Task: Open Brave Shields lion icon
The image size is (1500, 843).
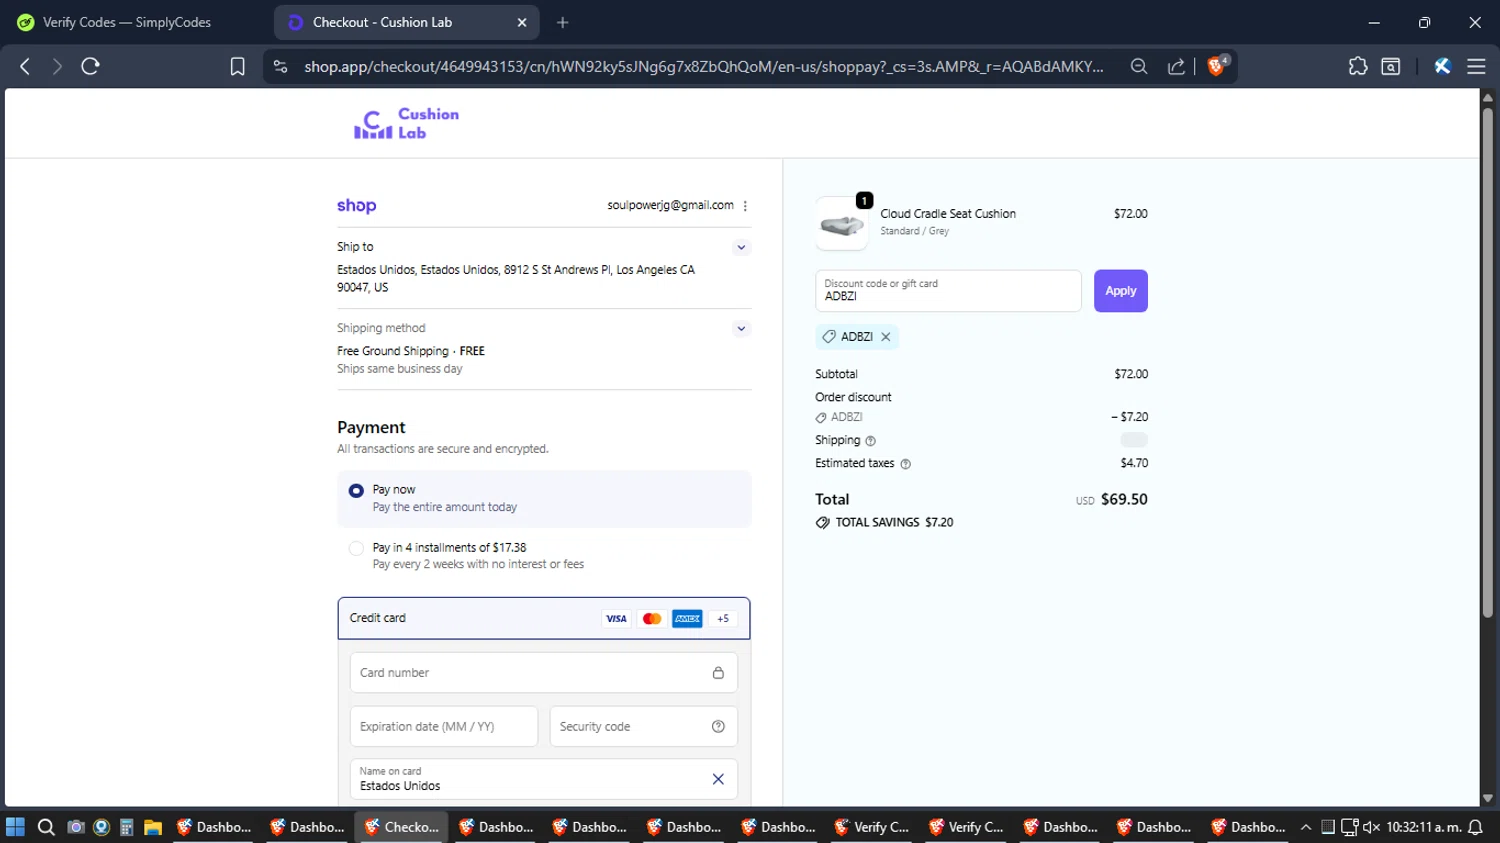Action: [1217, 66]
